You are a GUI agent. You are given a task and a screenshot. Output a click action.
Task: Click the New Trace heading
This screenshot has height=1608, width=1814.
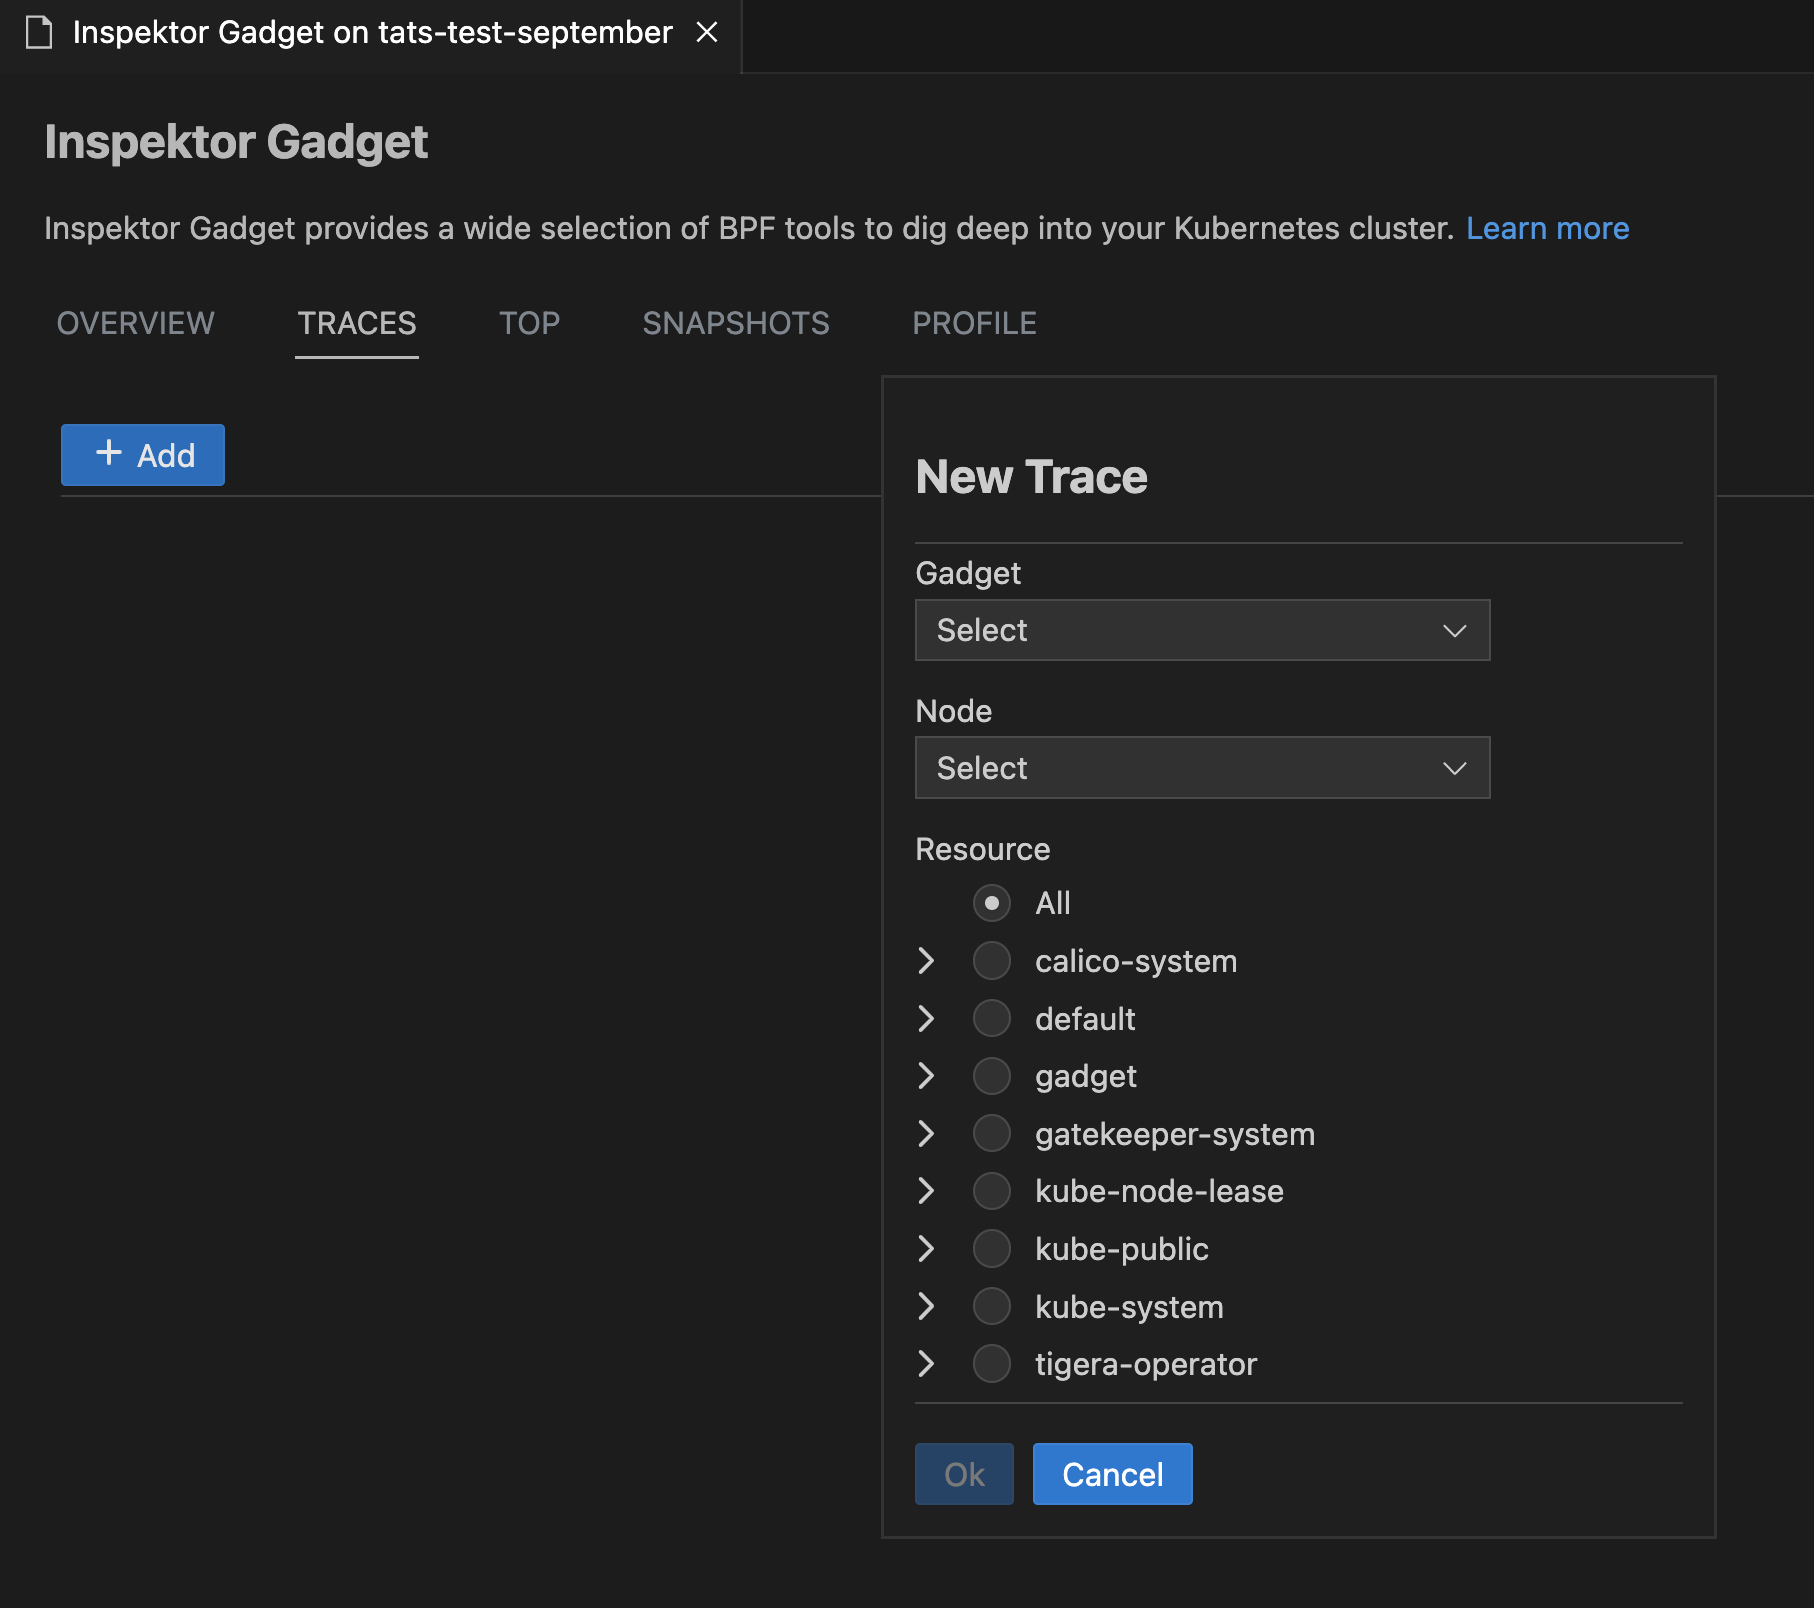coord(1031,476)
